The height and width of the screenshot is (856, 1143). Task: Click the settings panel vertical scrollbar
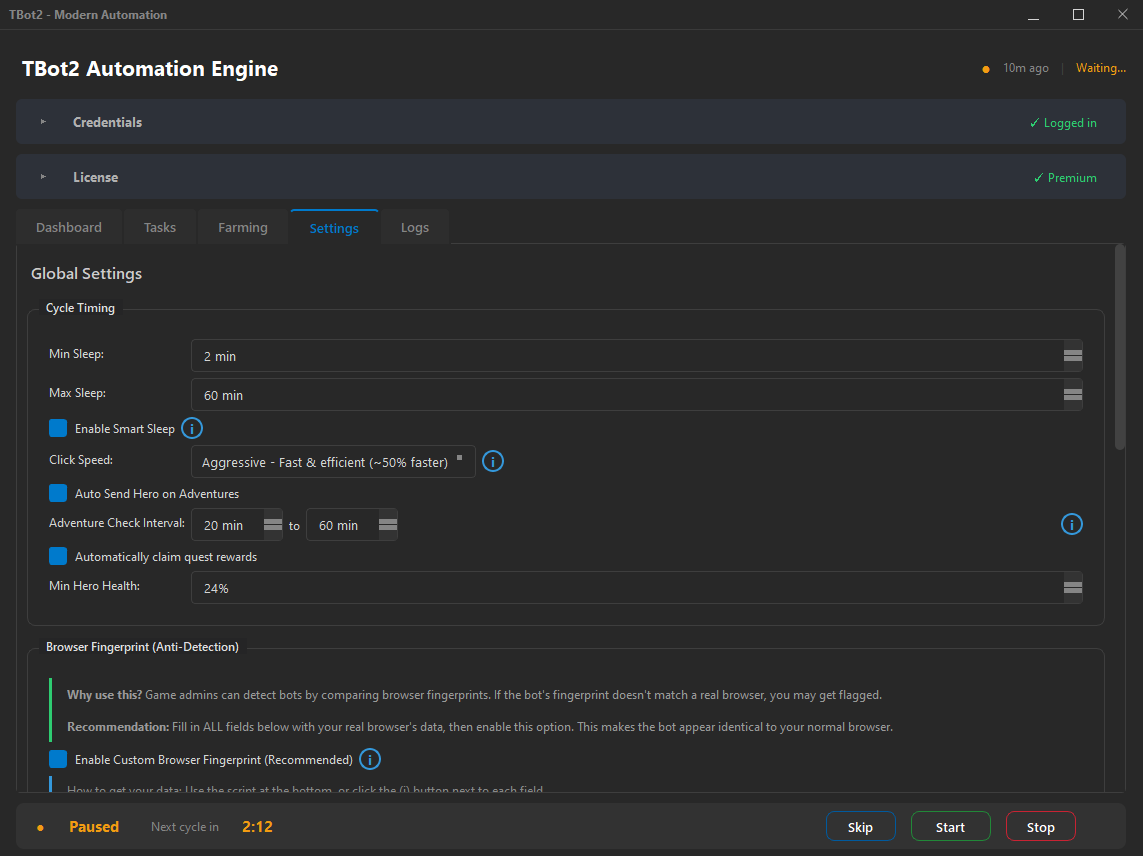[x=1120, y=350]
